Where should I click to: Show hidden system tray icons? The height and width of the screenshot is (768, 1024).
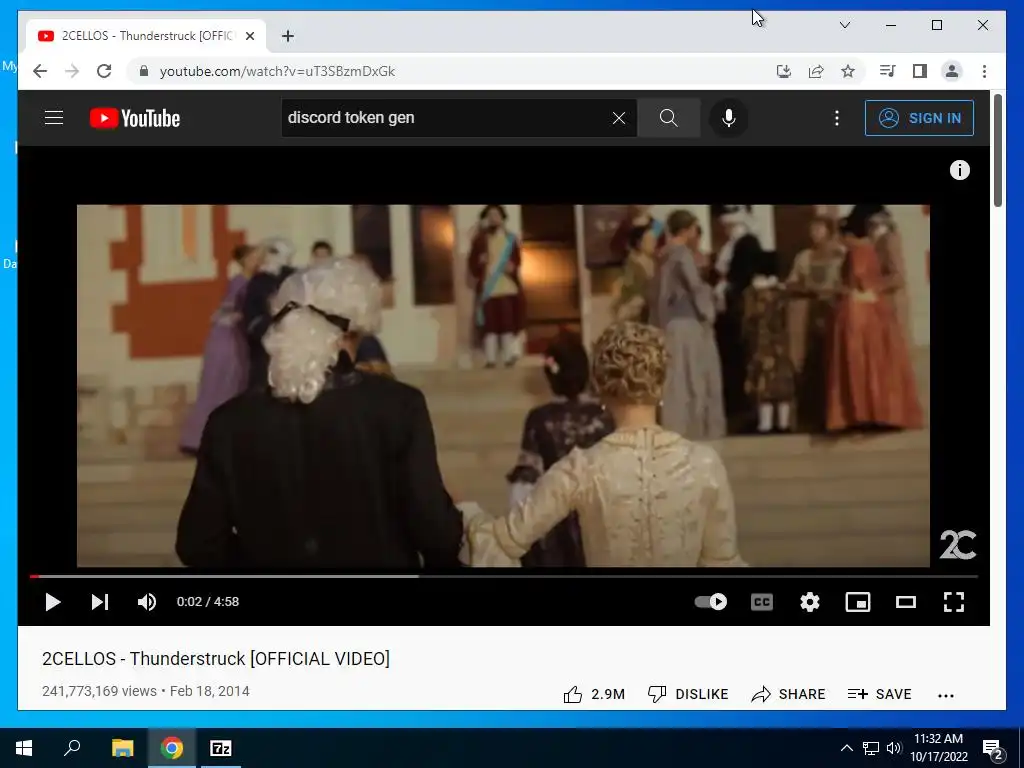tap(846, 748)
